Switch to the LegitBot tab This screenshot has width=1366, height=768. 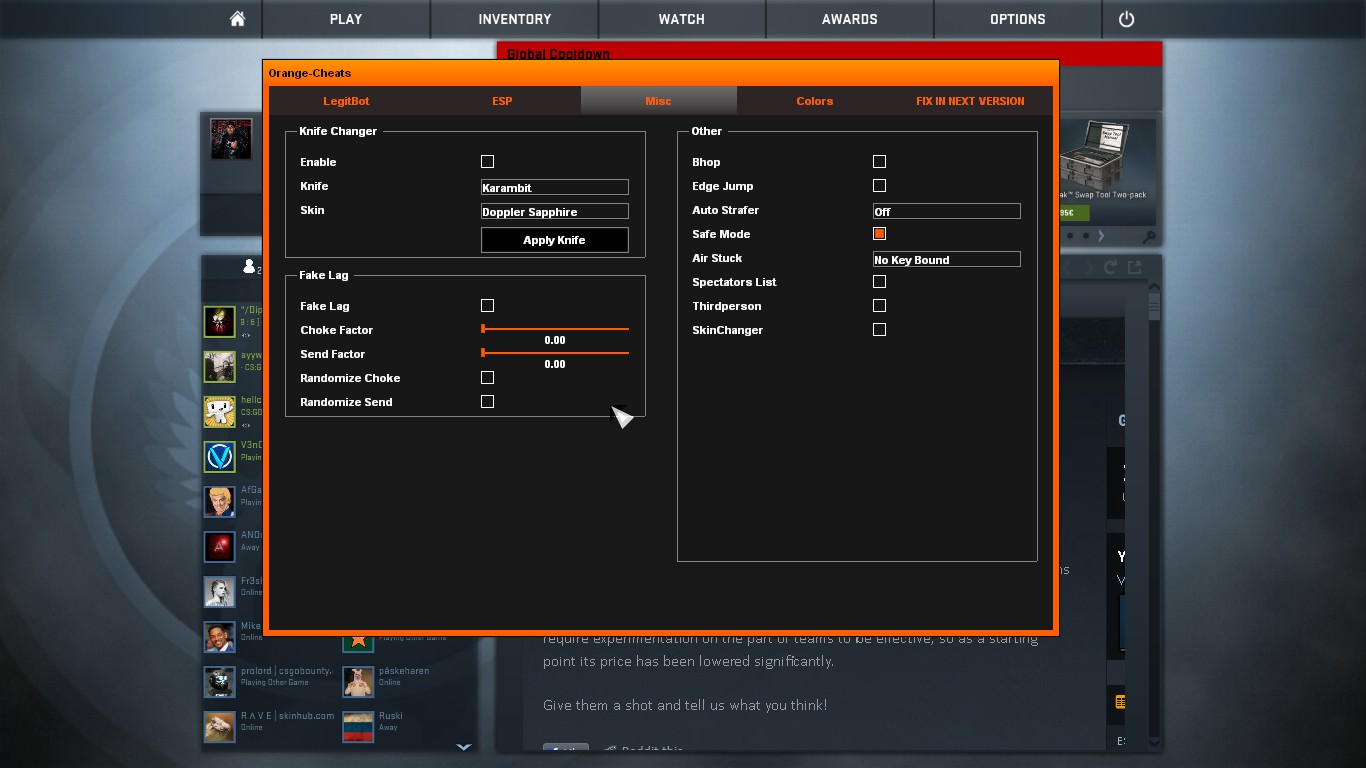346,101
